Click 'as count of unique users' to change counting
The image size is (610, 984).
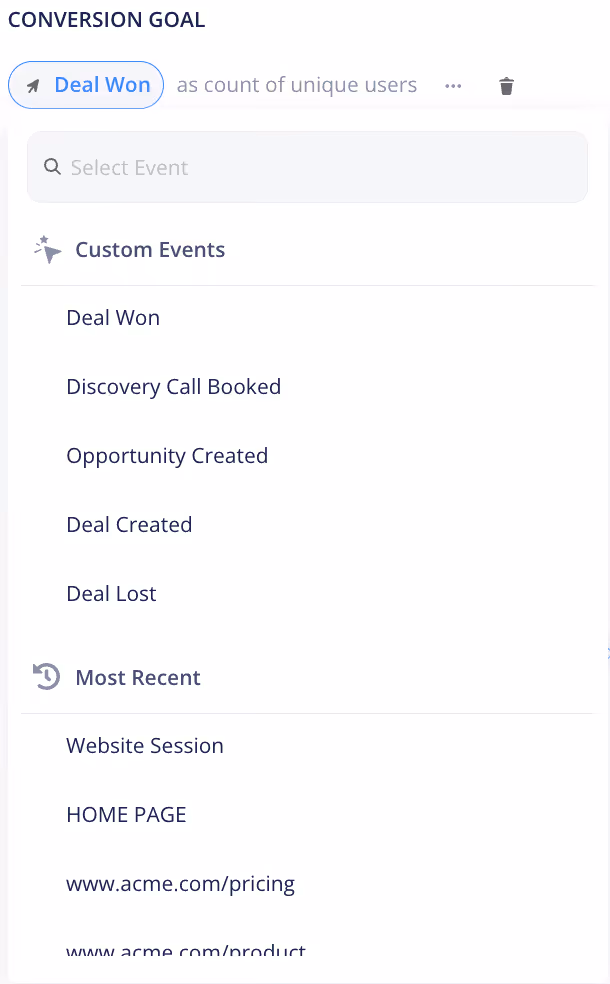(296, 85)
